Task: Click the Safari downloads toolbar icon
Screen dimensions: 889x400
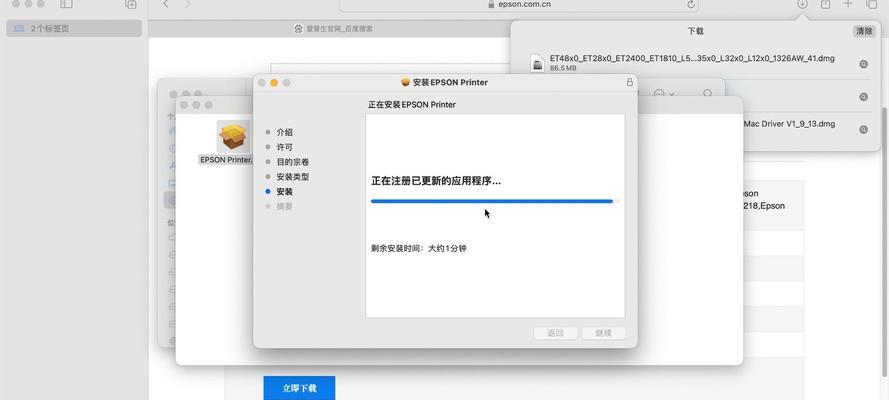Action: 802,4
